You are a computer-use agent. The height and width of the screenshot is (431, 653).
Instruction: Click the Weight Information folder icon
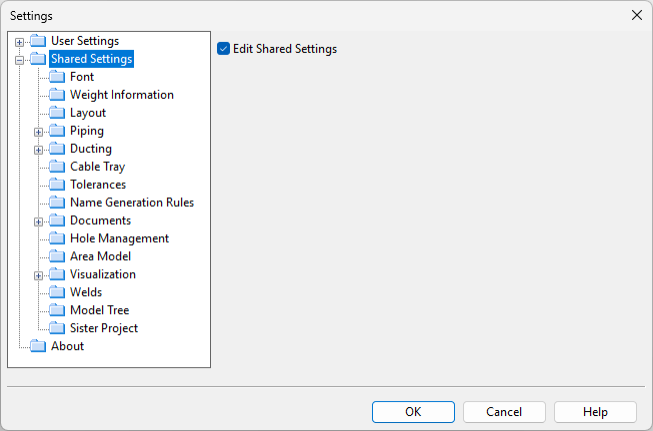point(57,95)
